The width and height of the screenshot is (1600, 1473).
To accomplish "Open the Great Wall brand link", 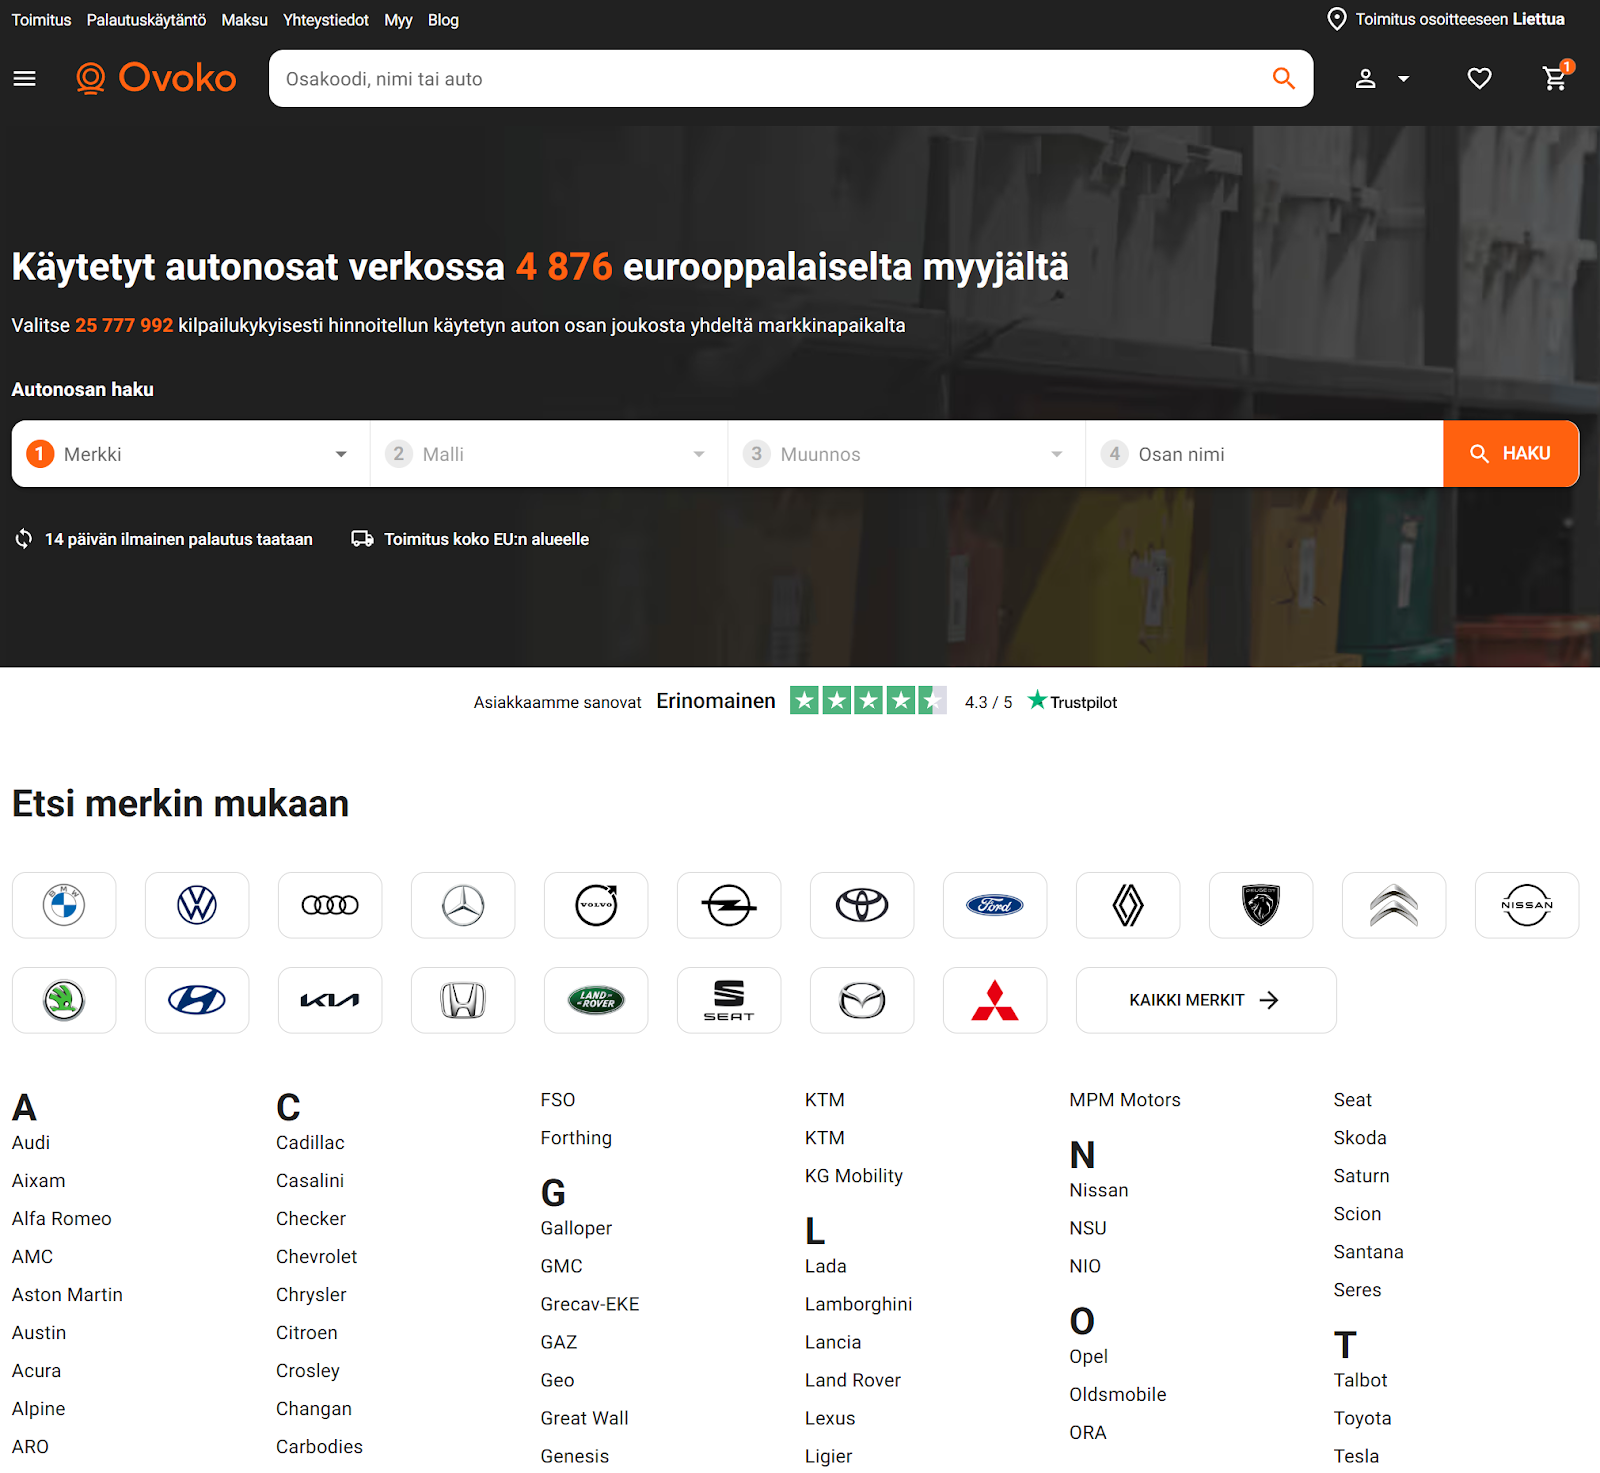I will coord(585,1419).
